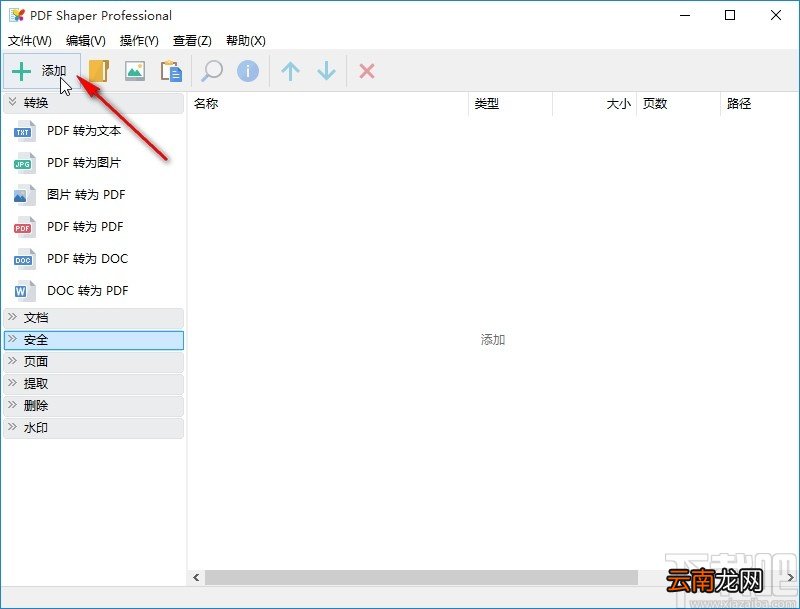Click the JPG file icon
The width and height of the screenshot is (800, 609).
[x=24, y=163]
